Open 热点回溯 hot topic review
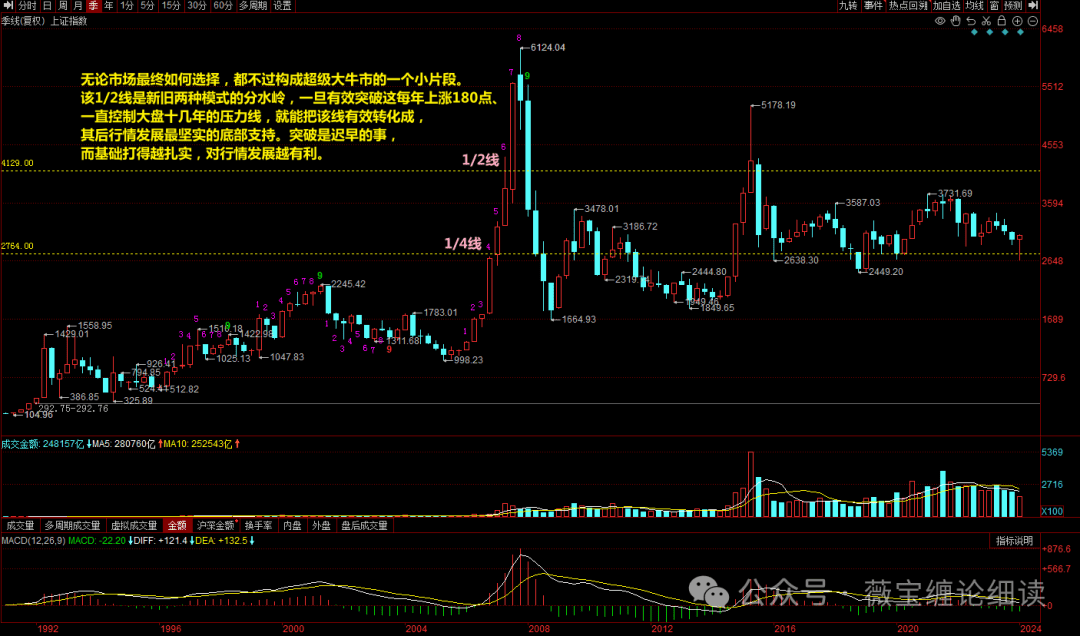 [908, 6]
